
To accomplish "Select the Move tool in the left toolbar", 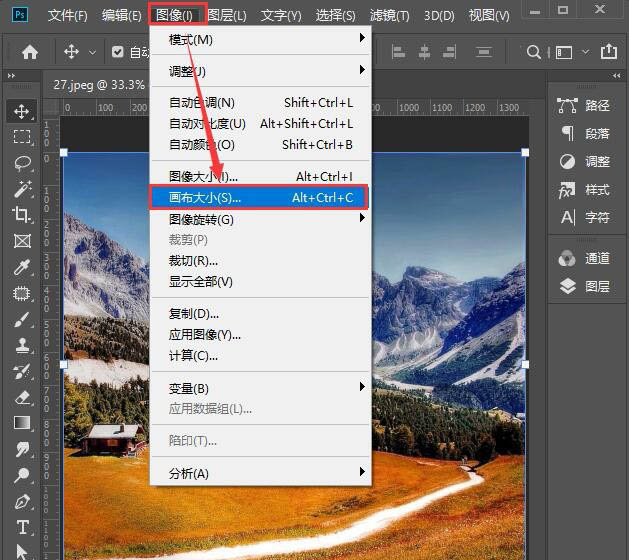I will (x=22, y=111).
